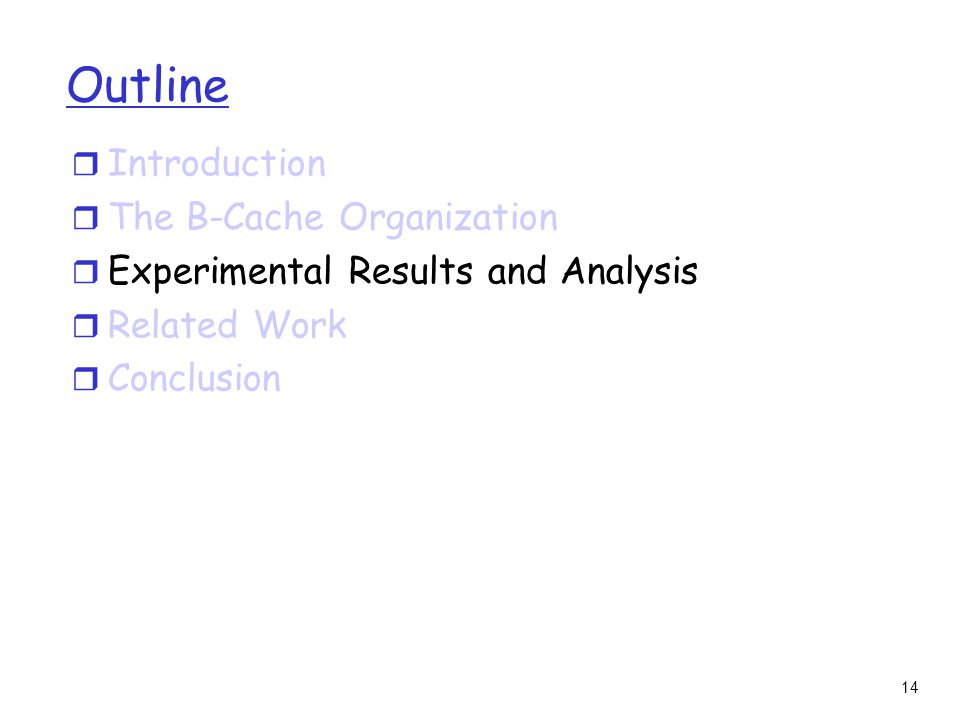
Task: Select the faded Conclusion outline item
Action: tap(195, 378)
